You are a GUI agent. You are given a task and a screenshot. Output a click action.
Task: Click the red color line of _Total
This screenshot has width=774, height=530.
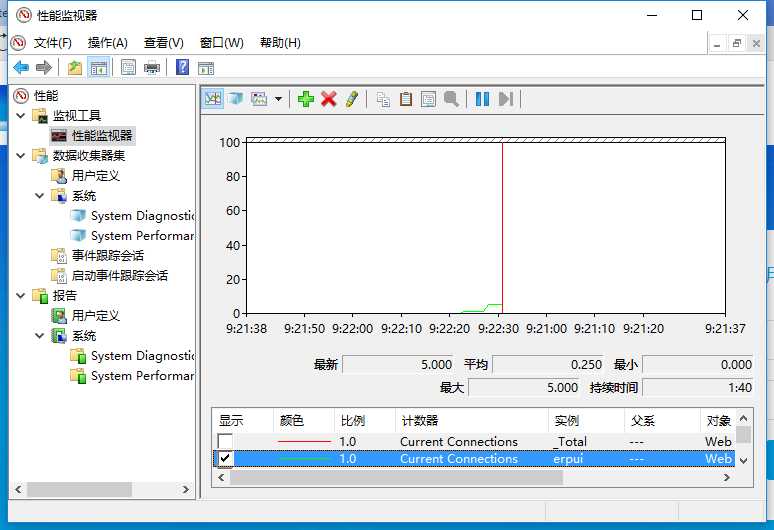tap(304, 442)
